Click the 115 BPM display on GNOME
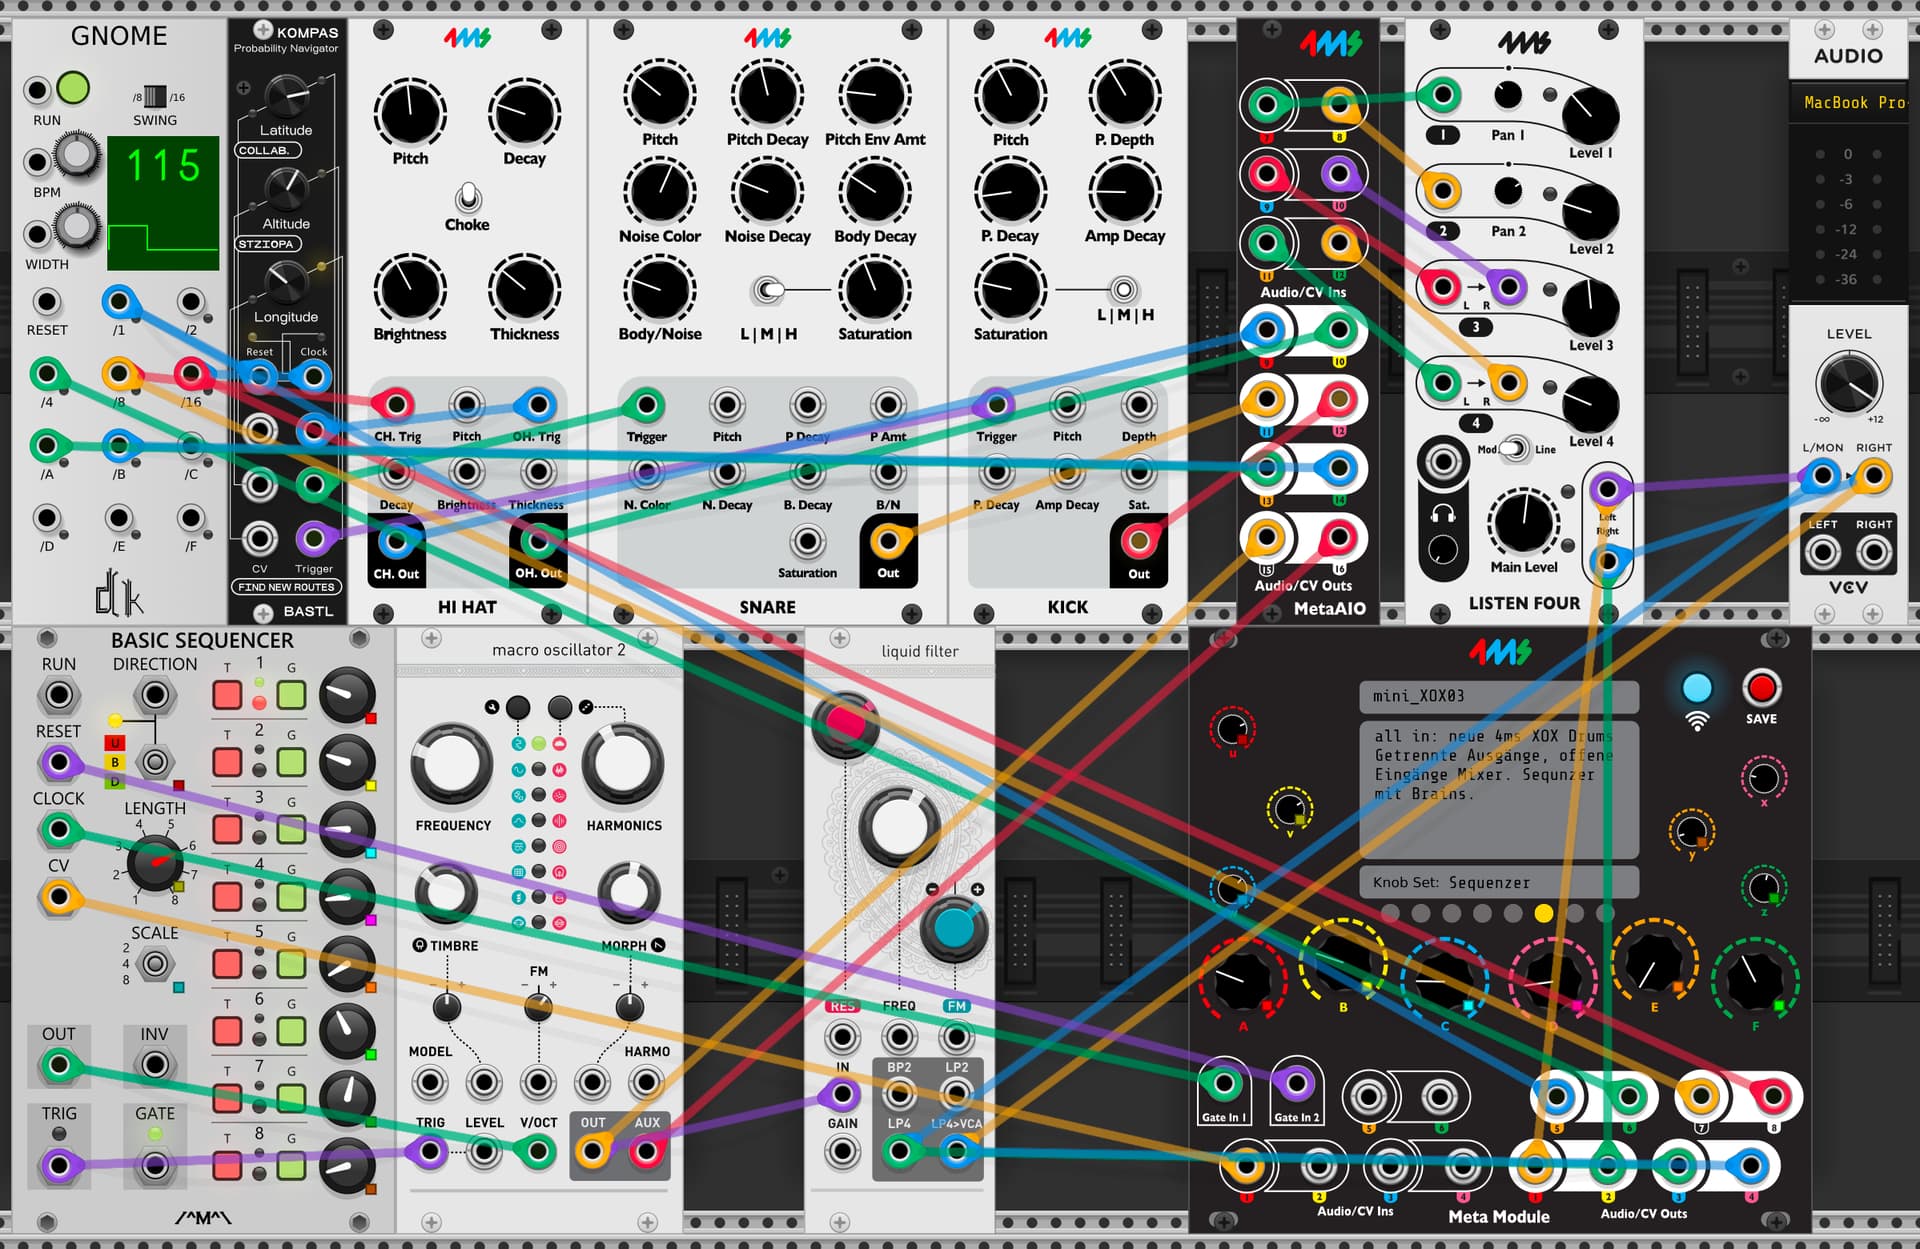The height and width of the screenshot is (1249, 1920). tap(163, 203)
